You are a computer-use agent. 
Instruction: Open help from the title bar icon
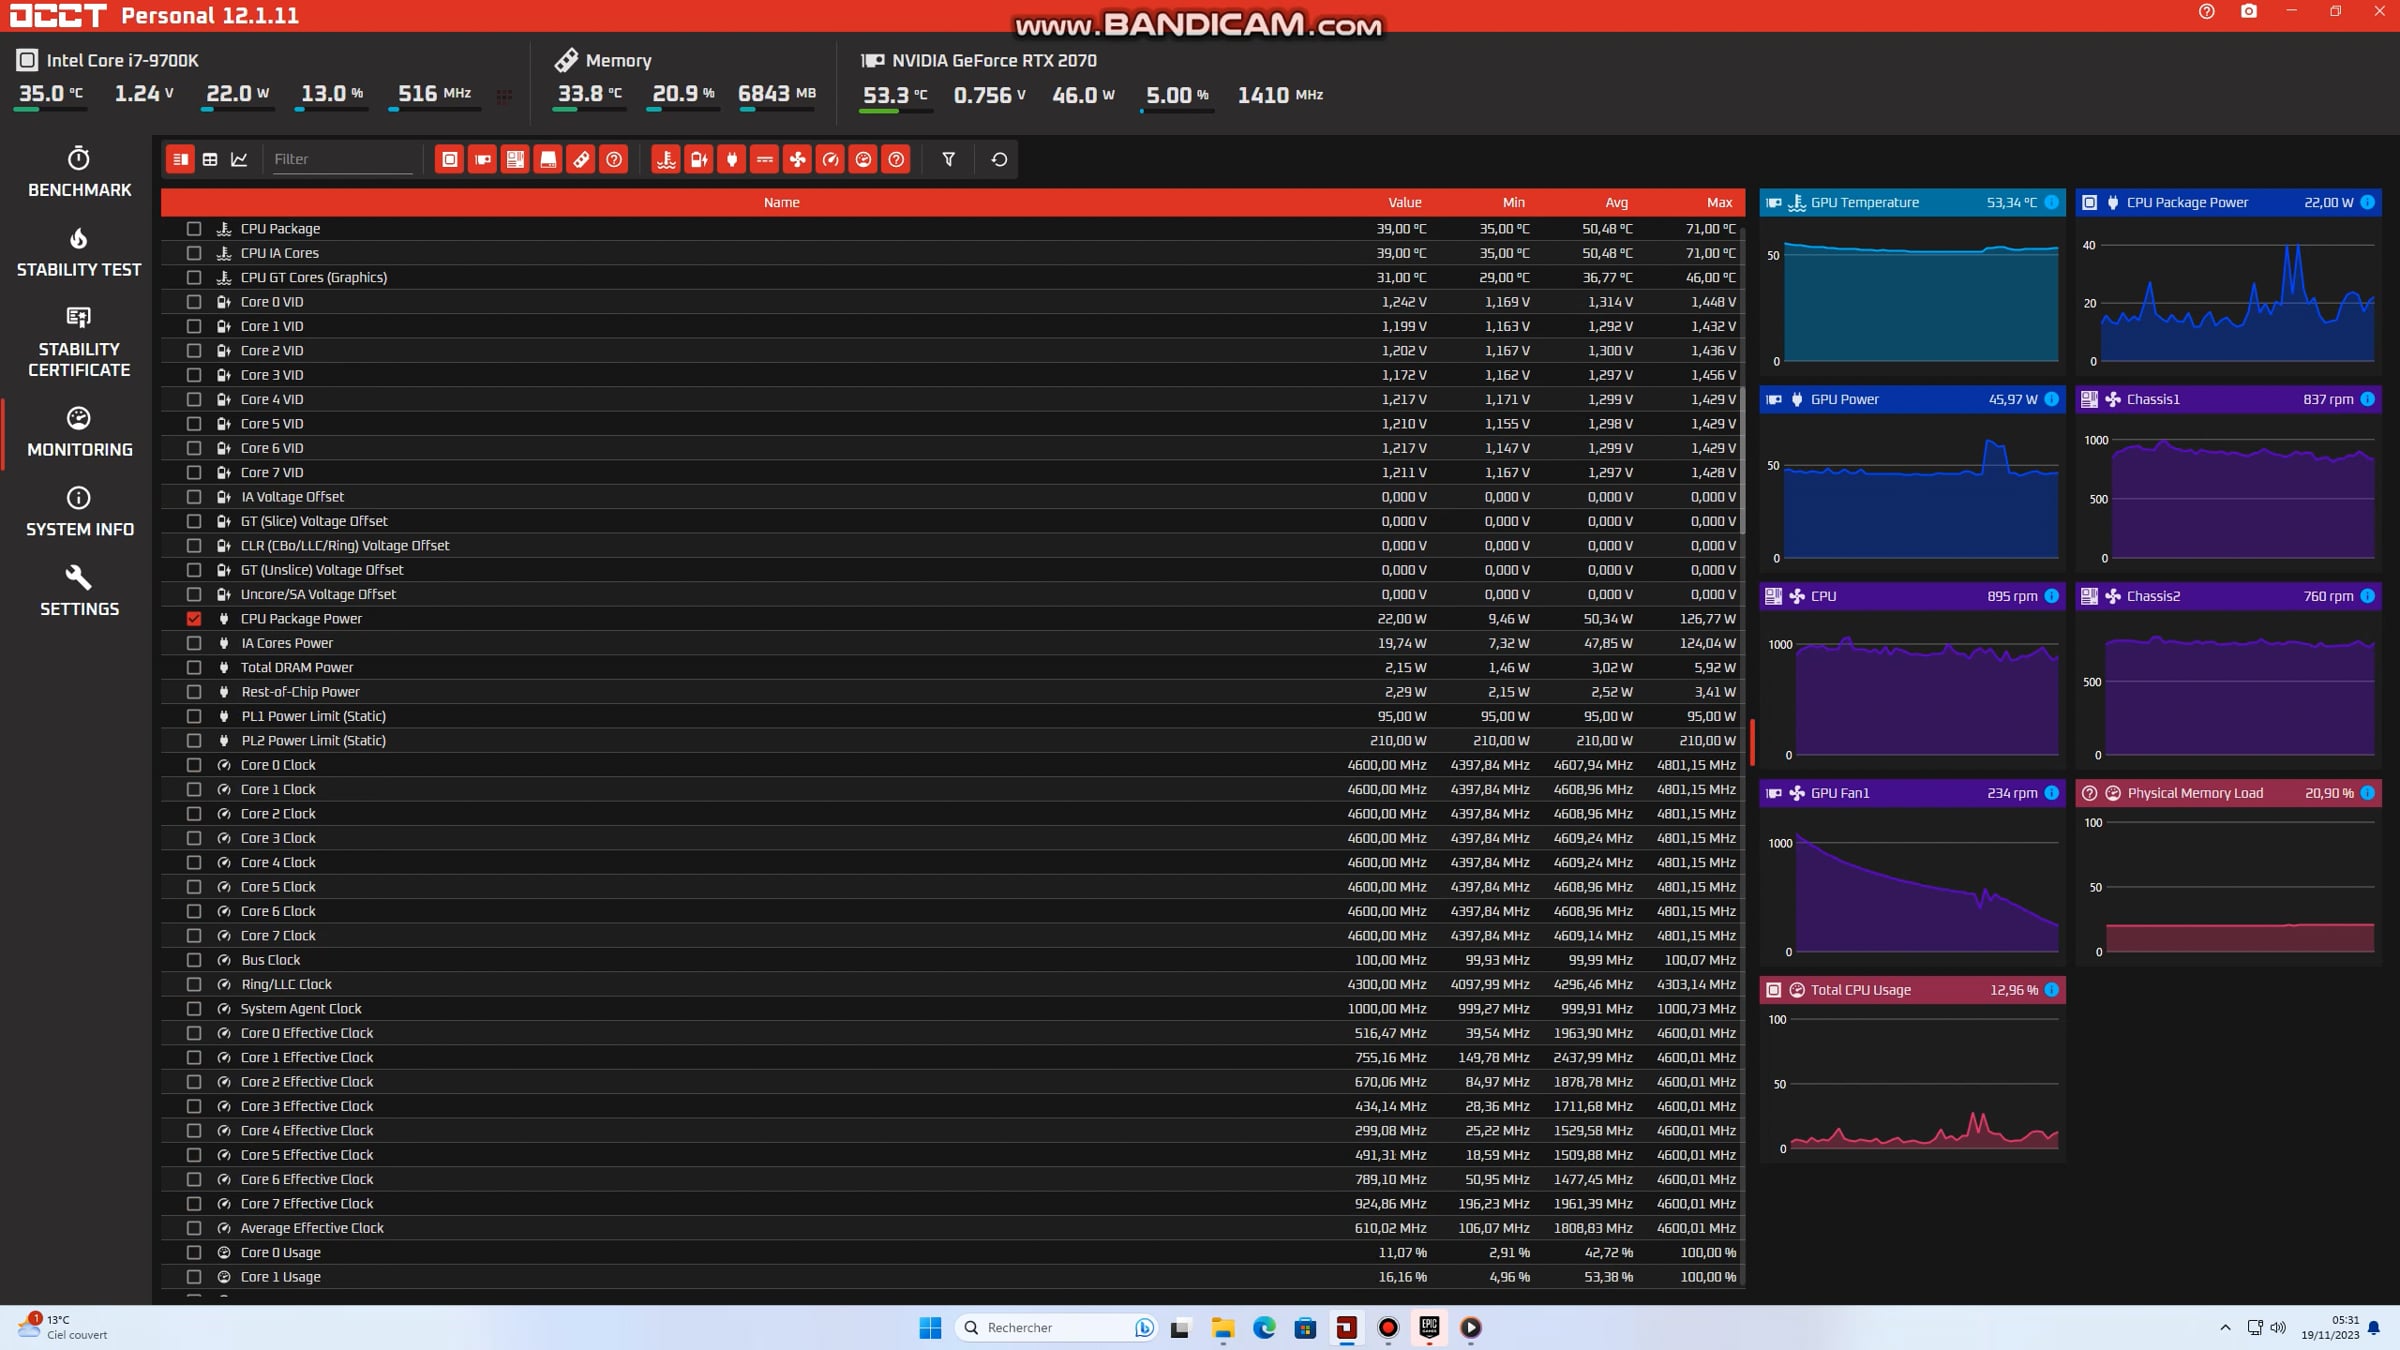(x=2206, y=12)
